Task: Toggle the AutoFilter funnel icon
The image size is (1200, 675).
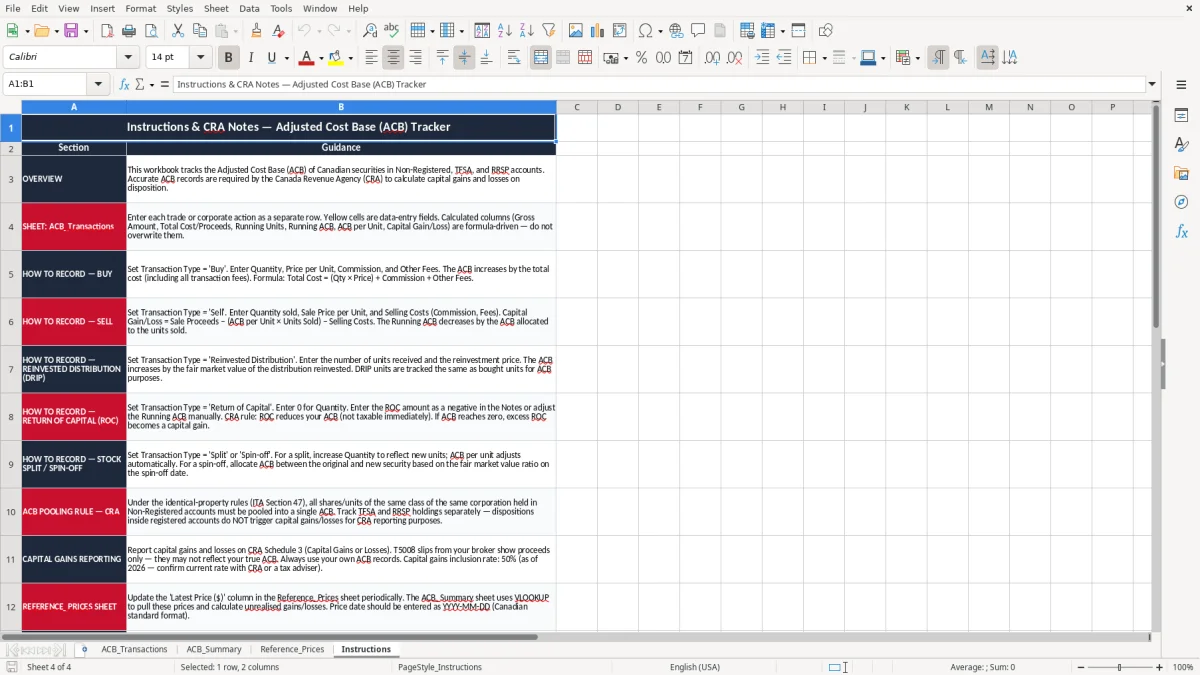Action: pyautogui.click(x=549, y=31)
